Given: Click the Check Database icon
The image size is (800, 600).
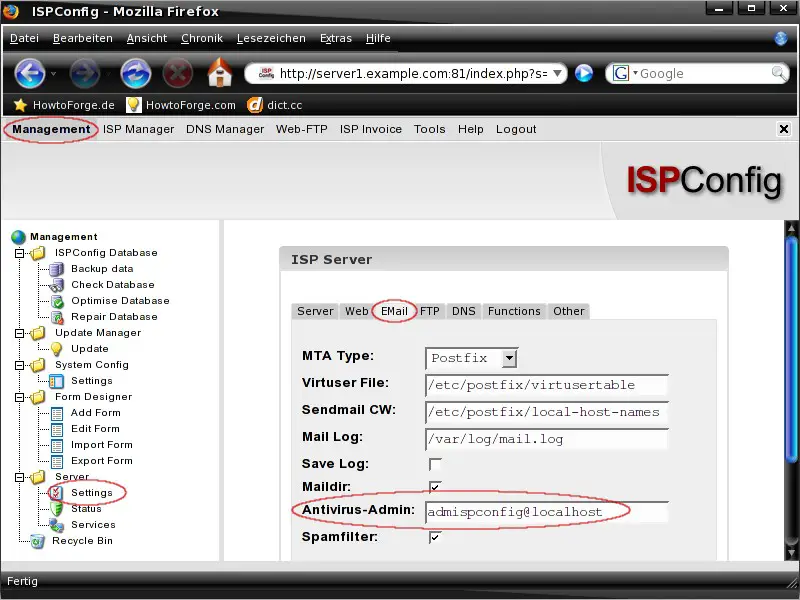Looking at the screenshot, I should [x=57, y=285].
